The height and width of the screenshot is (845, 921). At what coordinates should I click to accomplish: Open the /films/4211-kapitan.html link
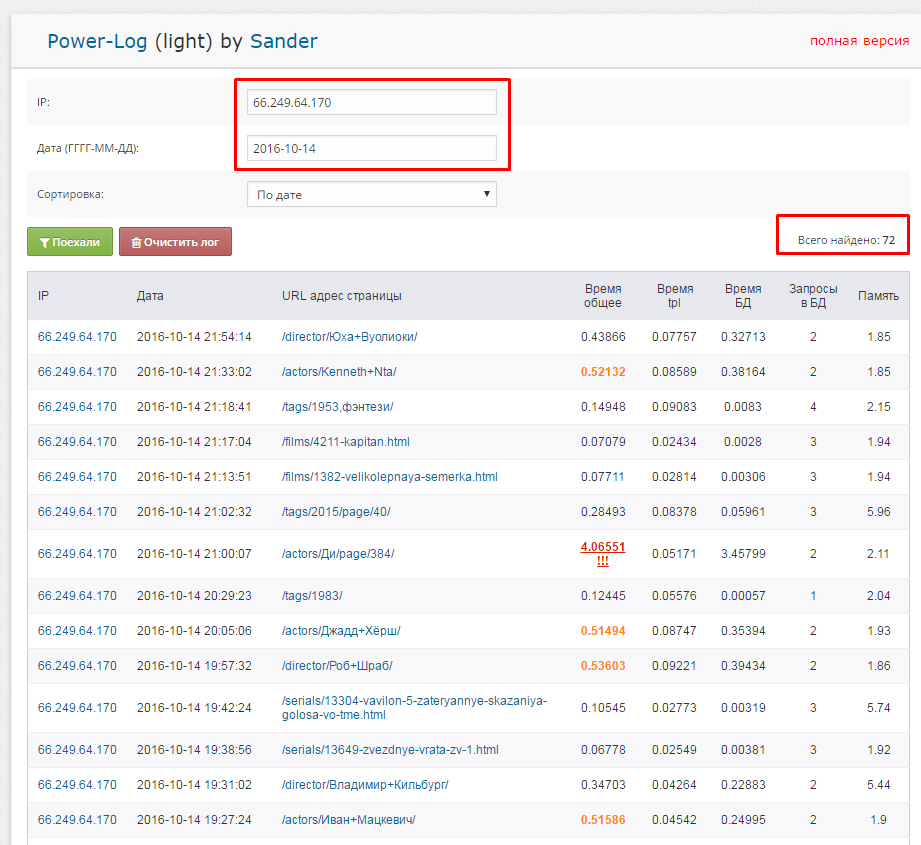point(346,442)
